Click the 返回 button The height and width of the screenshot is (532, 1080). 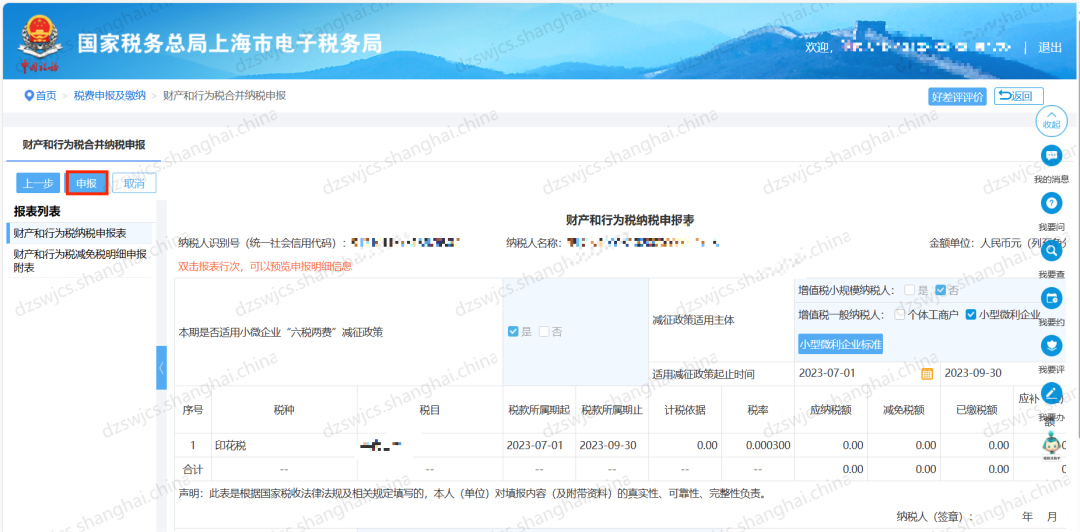[x=1019, y=96]
